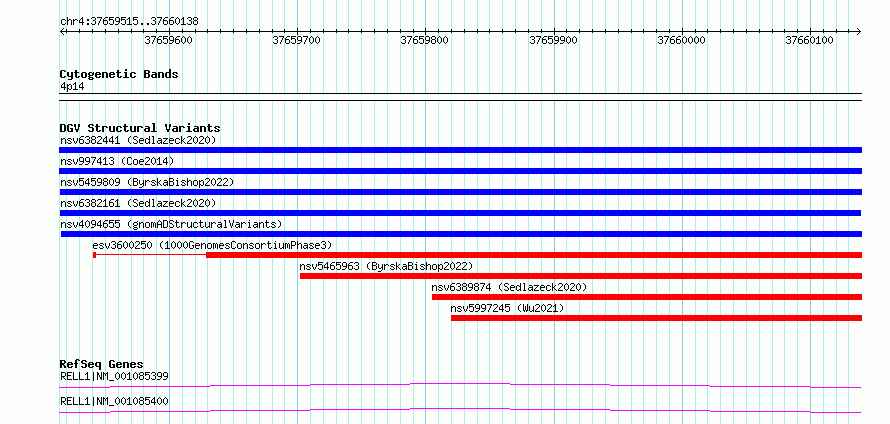Click the red bar under nsv5997245
This screenshot has height=424, width=890.
coord(656,318)
